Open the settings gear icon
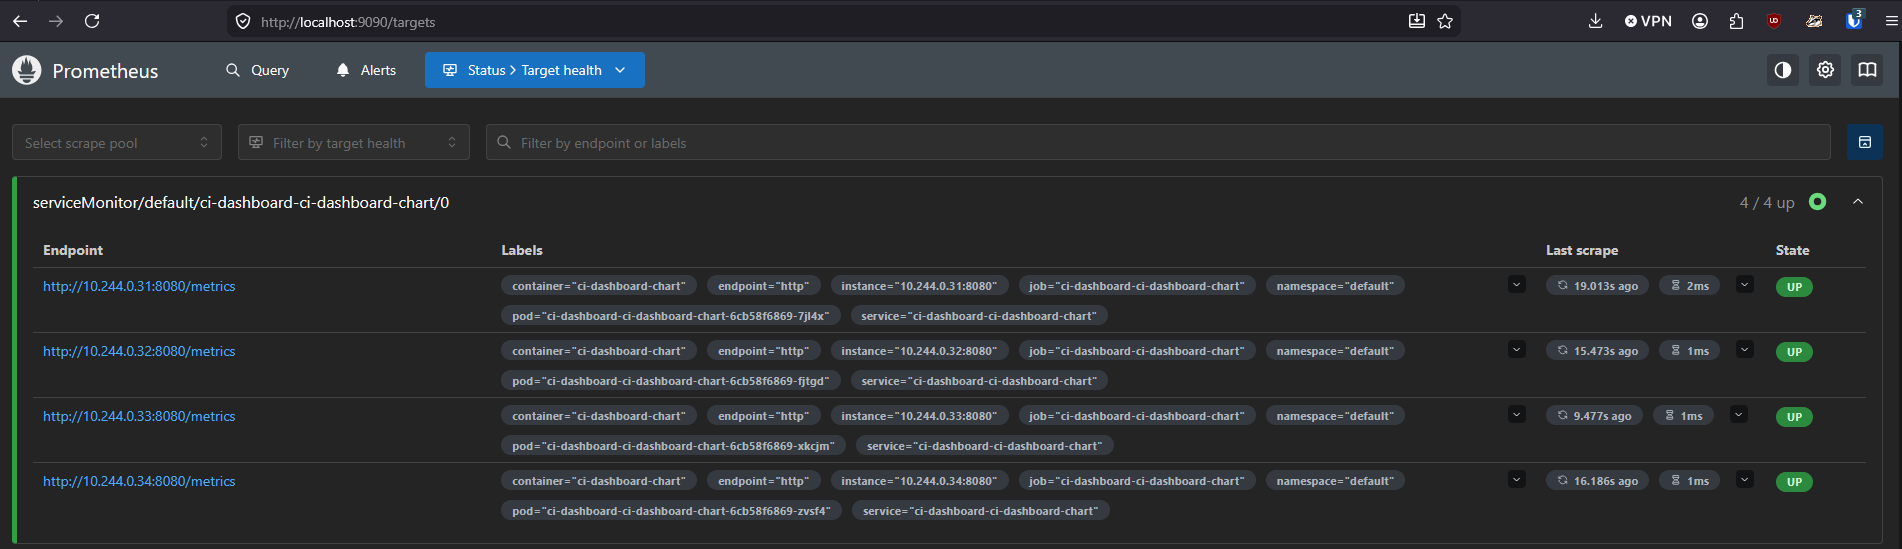 1825,70
